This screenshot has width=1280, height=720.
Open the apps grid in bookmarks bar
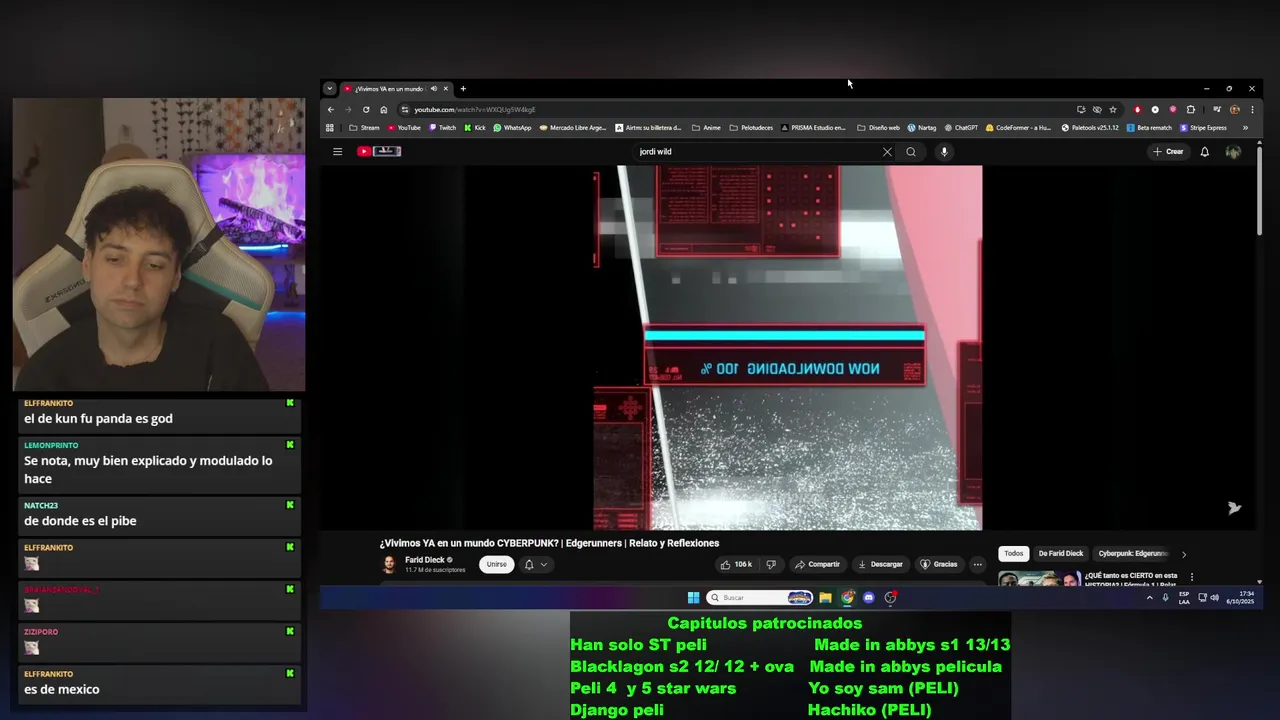330,128
